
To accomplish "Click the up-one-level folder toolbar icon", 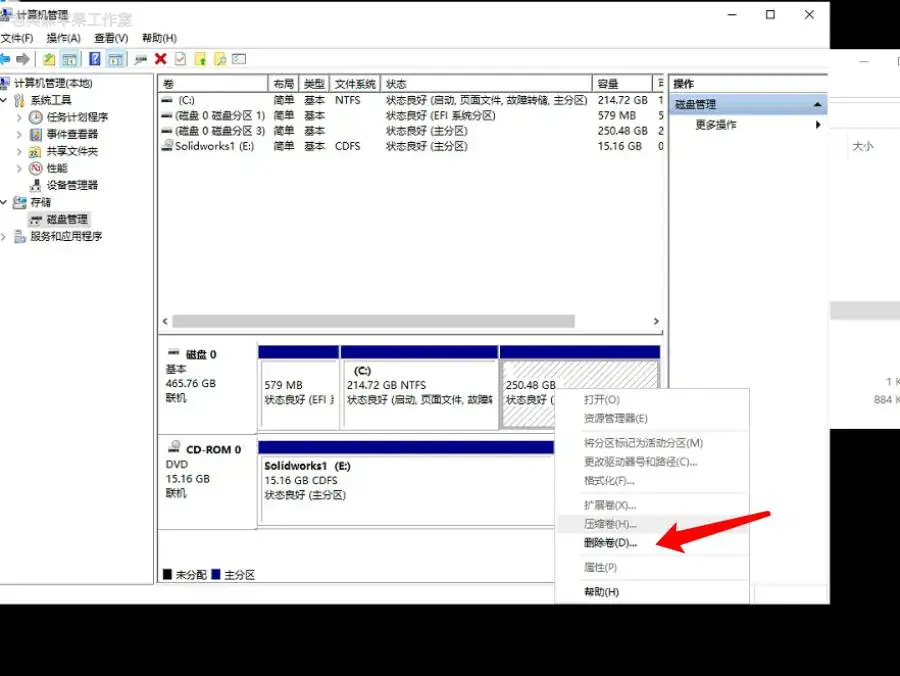I will [49, 59].
